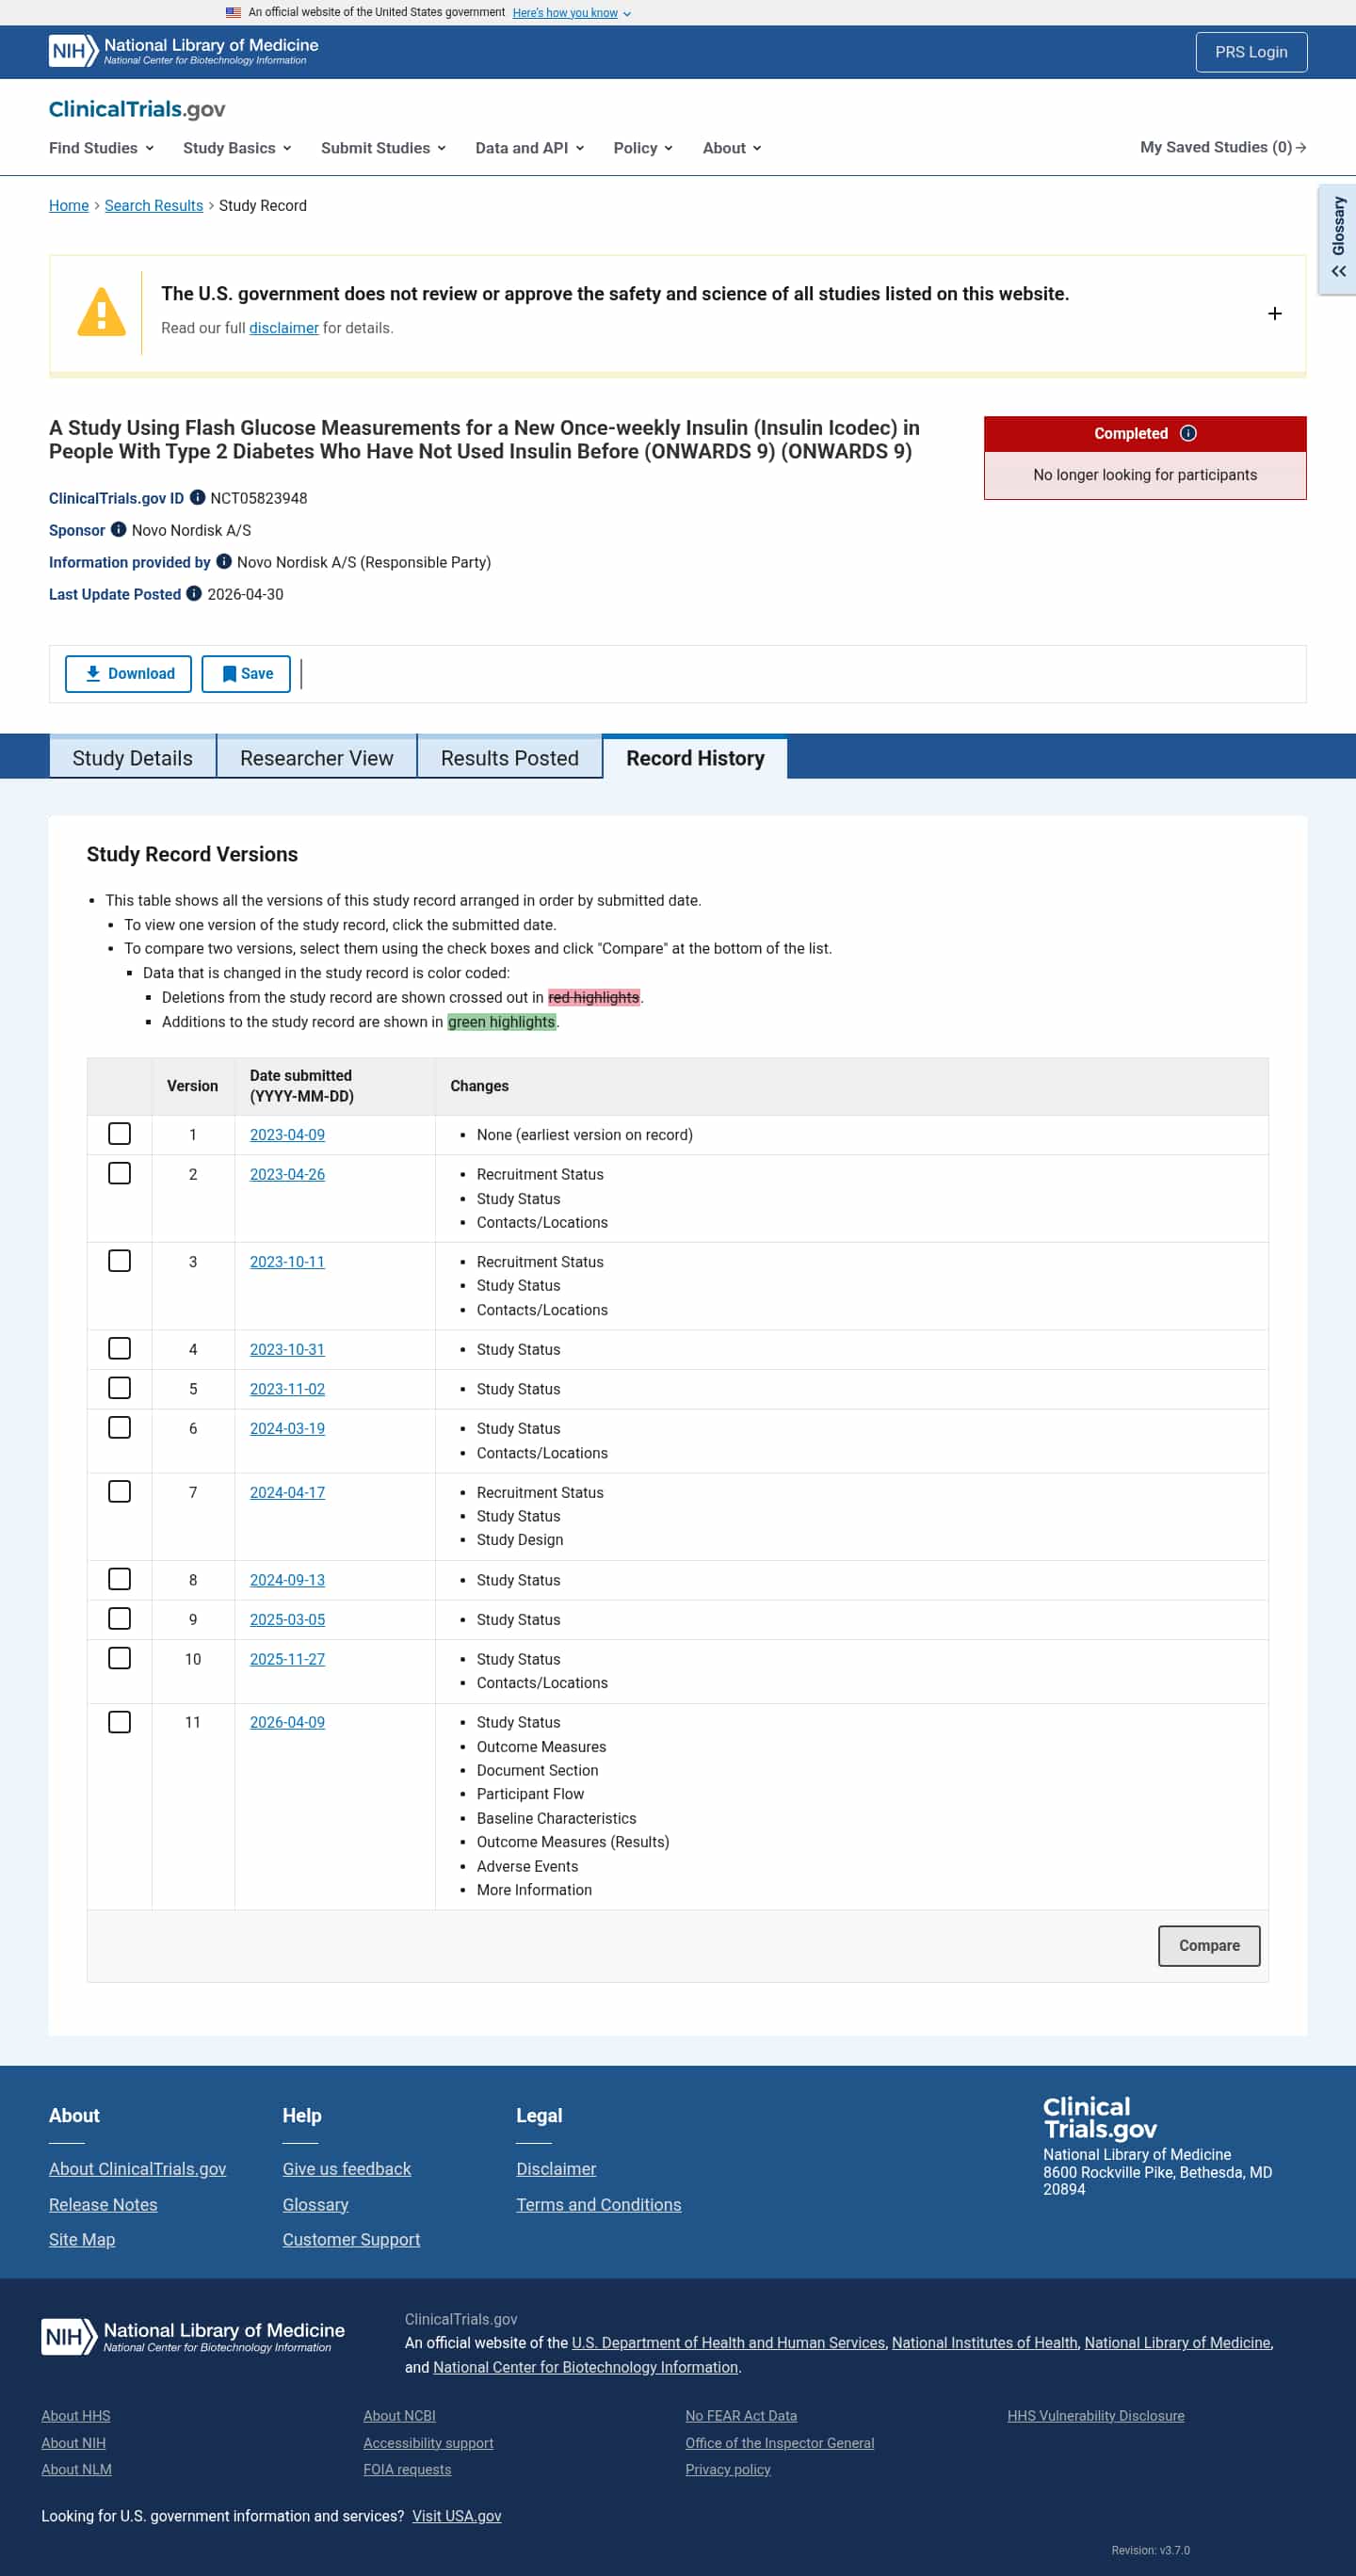Screen dimensions: 1356x2576
Task: Download the study record
Action: click(x=128, y=673)
